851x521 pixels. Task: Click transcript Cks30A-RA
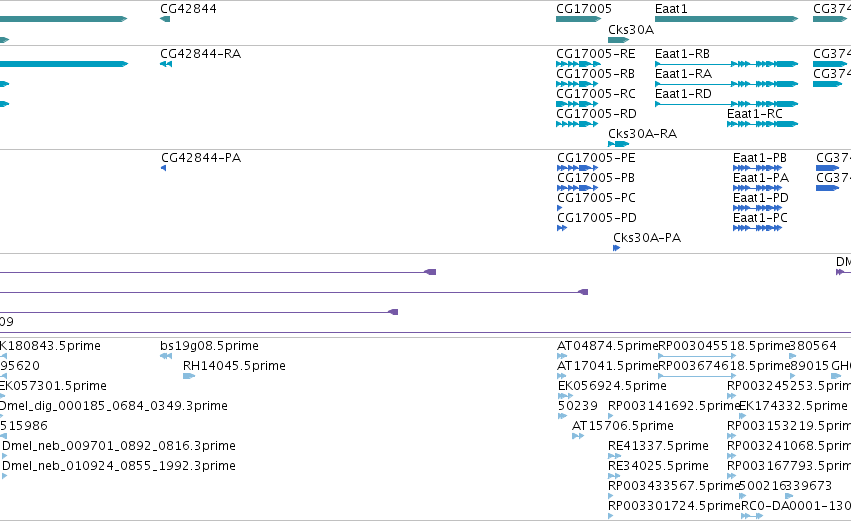pos(643,134)
